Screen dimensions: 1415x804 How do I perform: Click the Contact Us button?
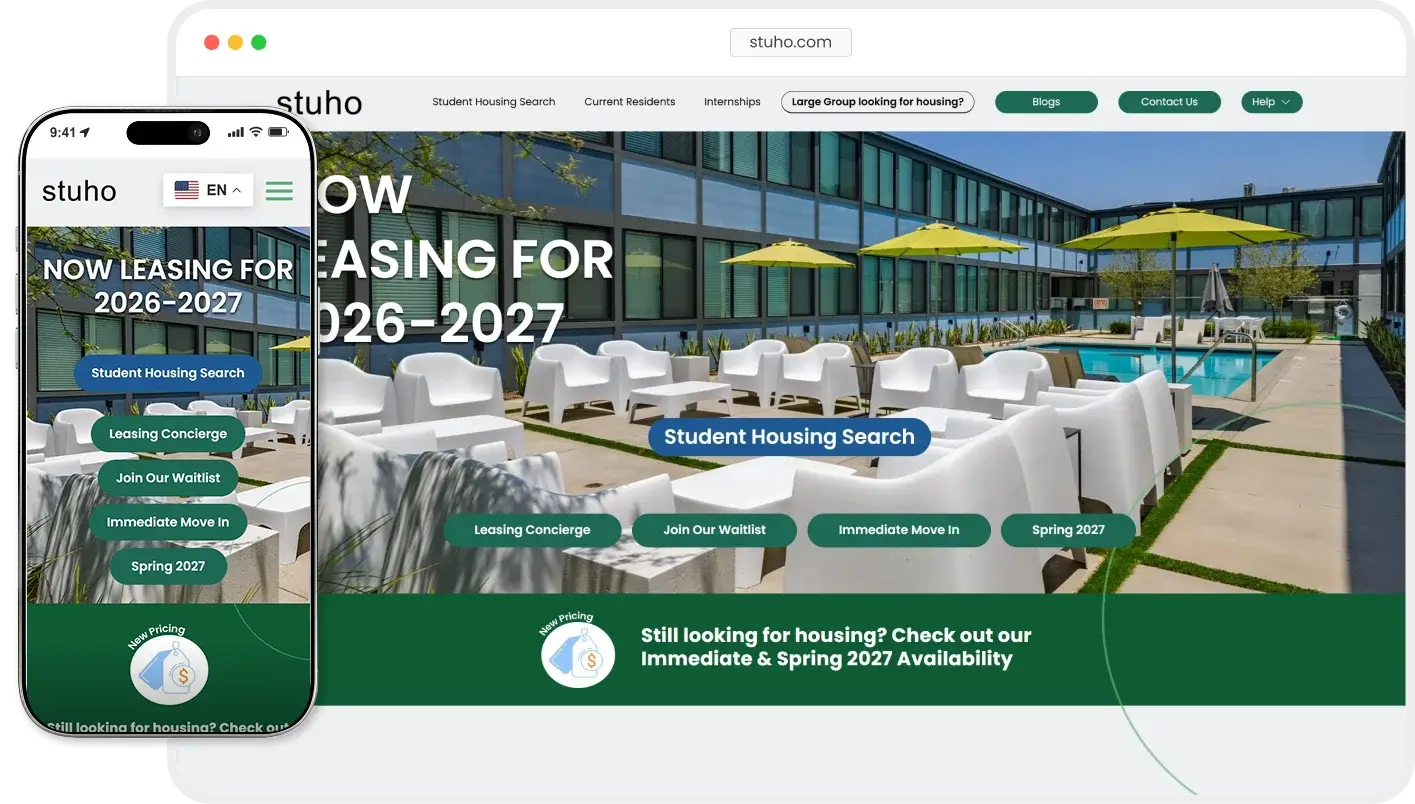pos(1169,102)
